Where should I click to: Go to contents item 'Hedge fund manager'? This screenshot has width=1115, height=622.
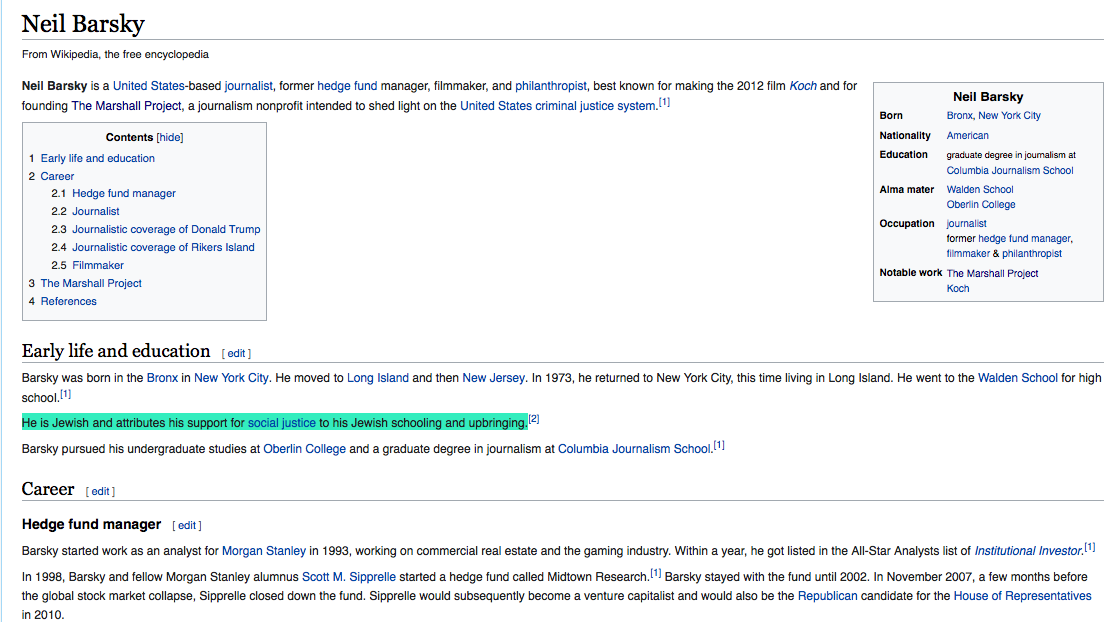(x=124, y=193)
